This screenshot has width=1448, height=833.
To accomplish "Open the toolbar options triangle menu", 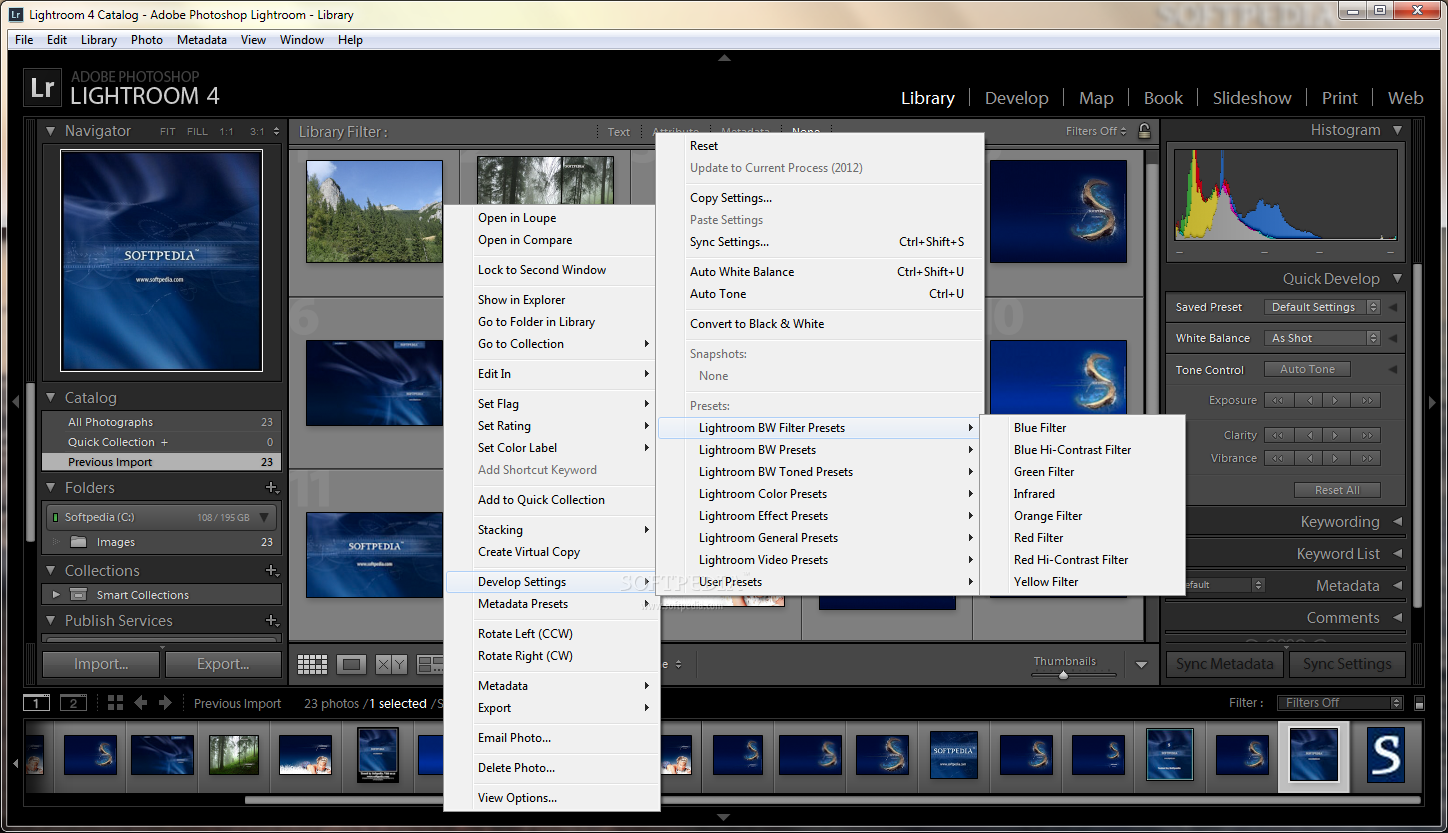I will point(1142,665).
